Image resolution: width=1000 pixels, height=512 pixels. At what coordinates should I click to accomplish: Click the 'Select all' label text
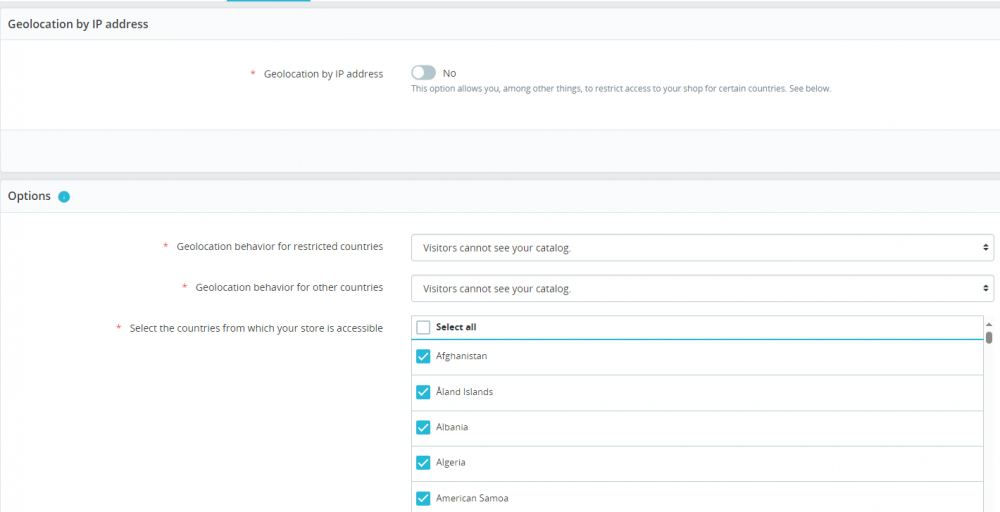point(456,327)
